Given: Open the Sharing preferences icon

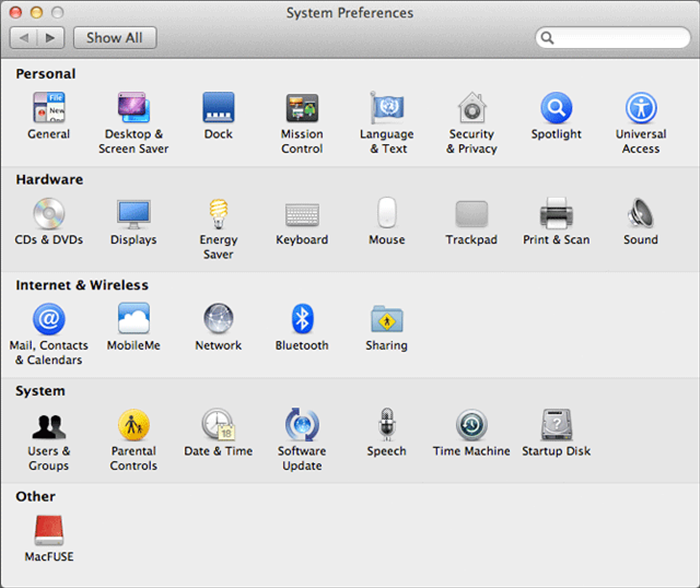Looking at the screenshot, I should (387, 319).
